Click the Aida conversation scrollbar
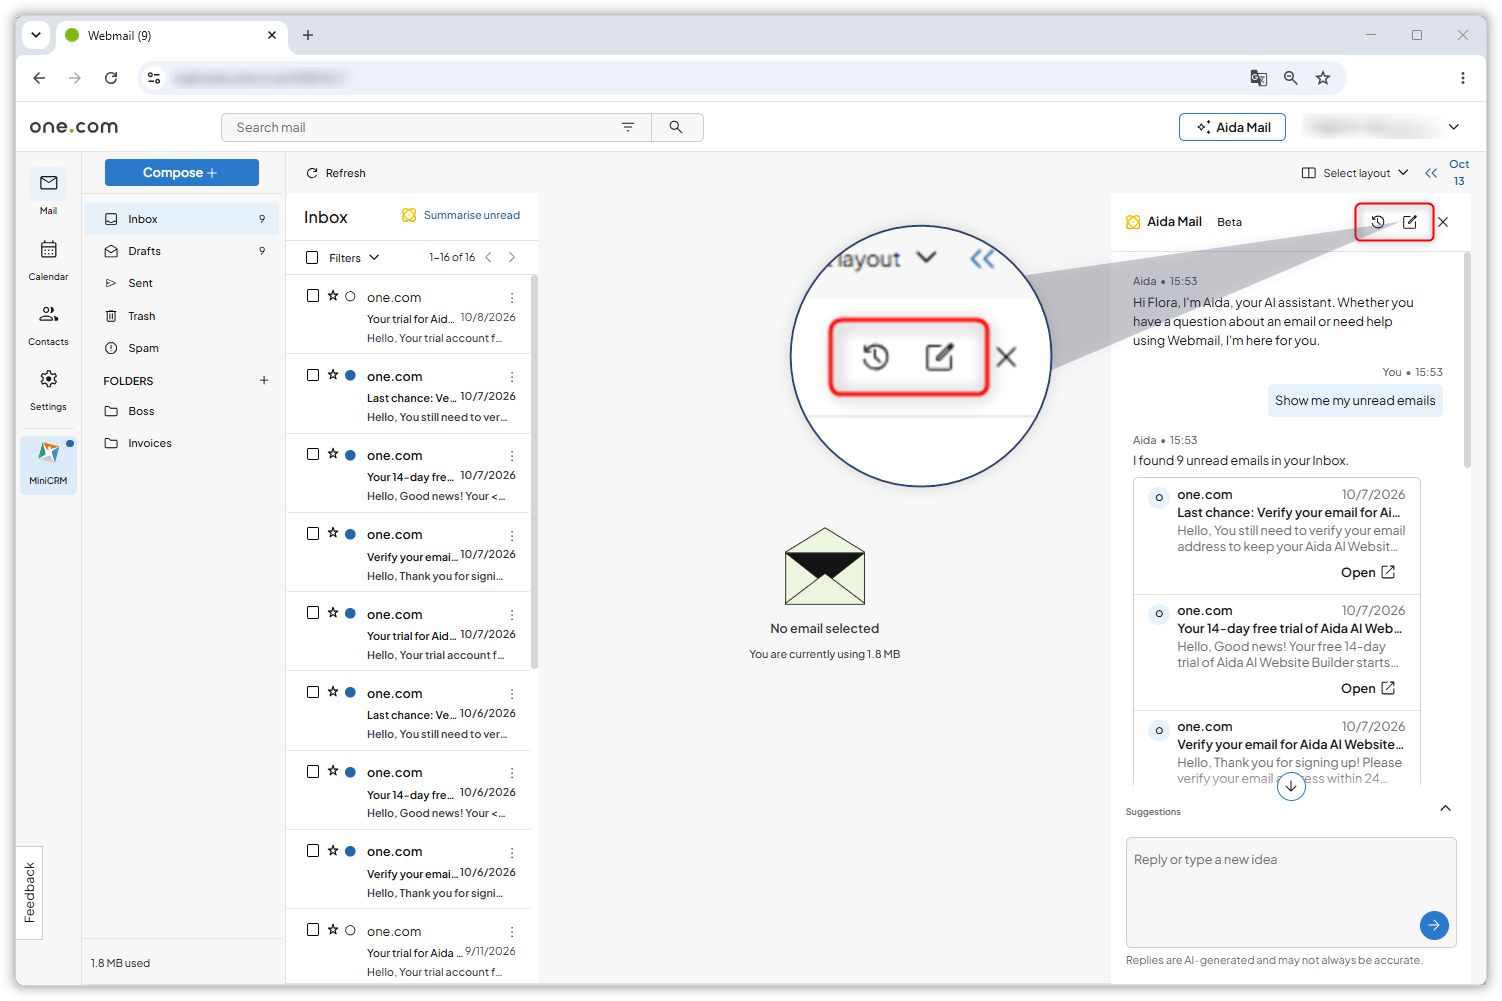Screen dimensions: 1502x1001 point(1467,360)
